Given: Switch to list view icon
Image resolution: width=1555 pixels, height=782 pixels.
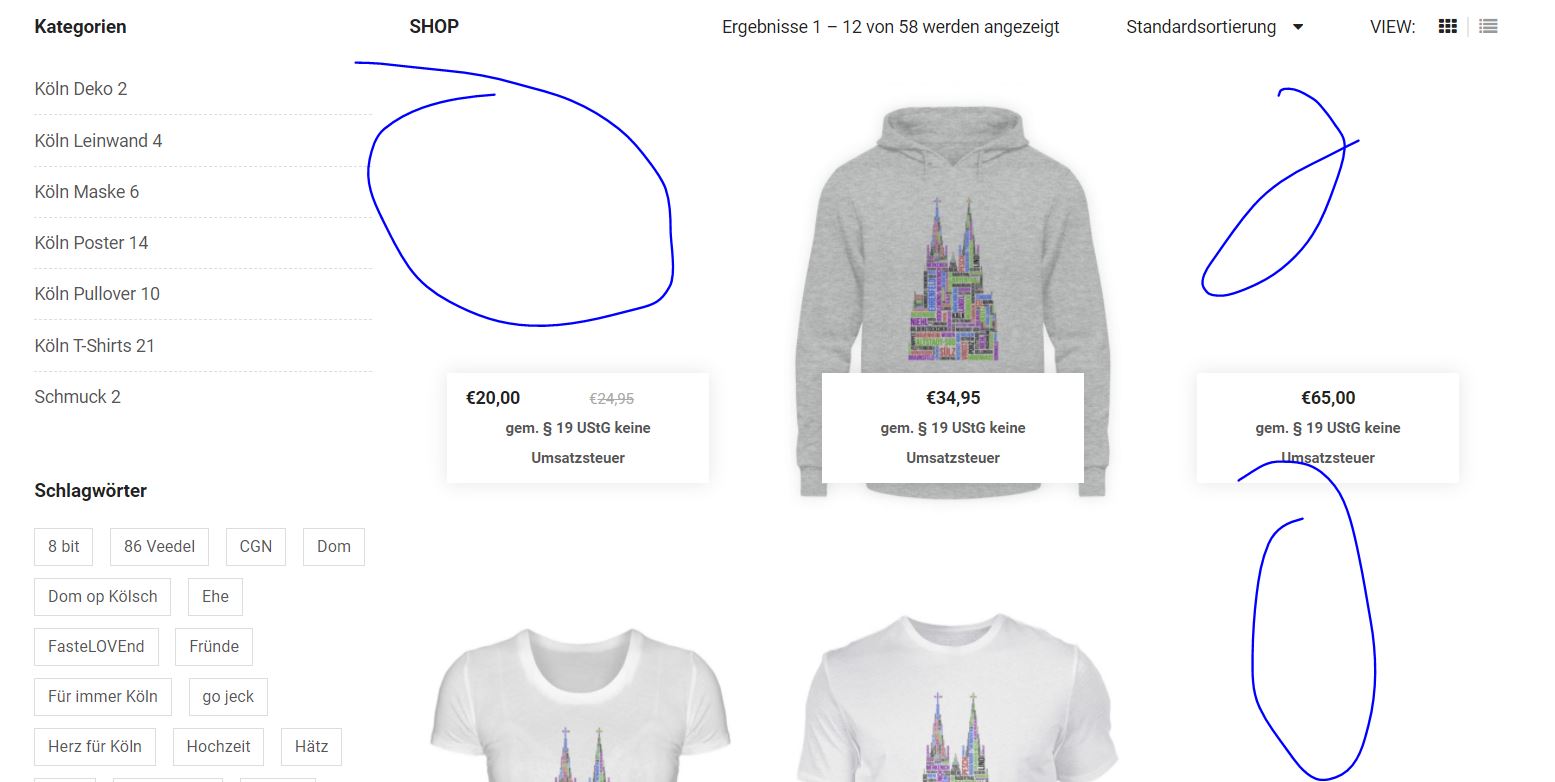Looking at the screenshot, I should click(1488, 27).
